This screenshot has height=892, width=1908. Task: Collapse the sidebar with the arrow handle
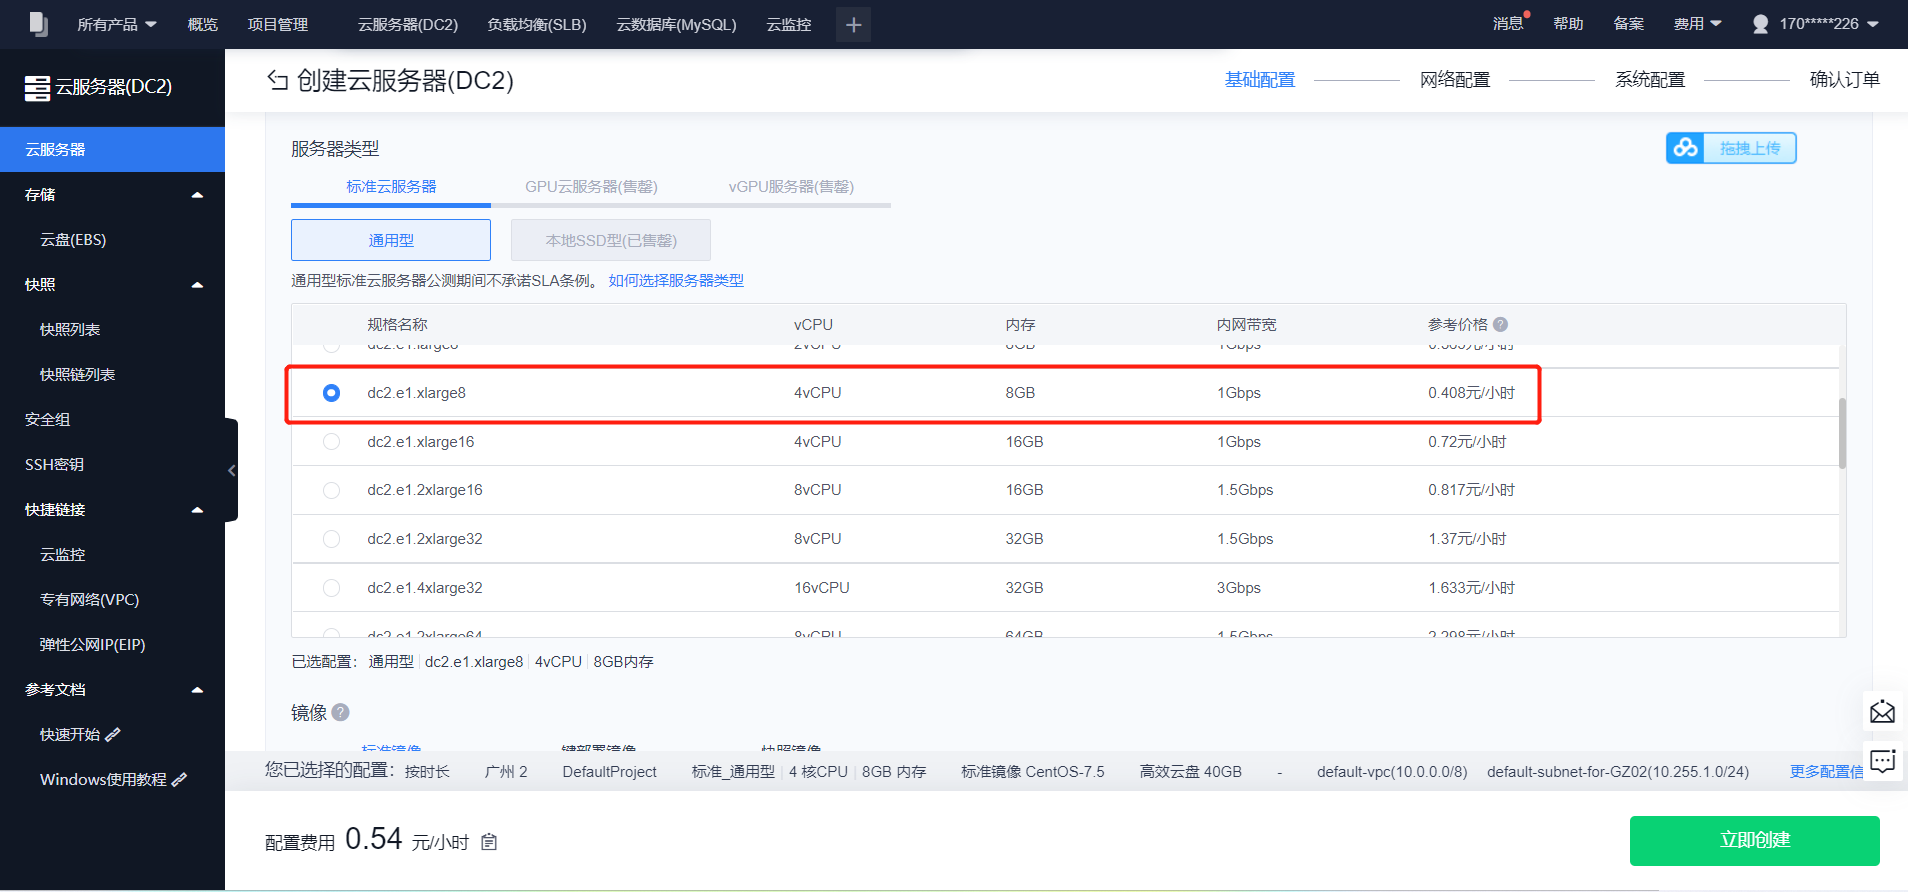click(x=231, y=470)
